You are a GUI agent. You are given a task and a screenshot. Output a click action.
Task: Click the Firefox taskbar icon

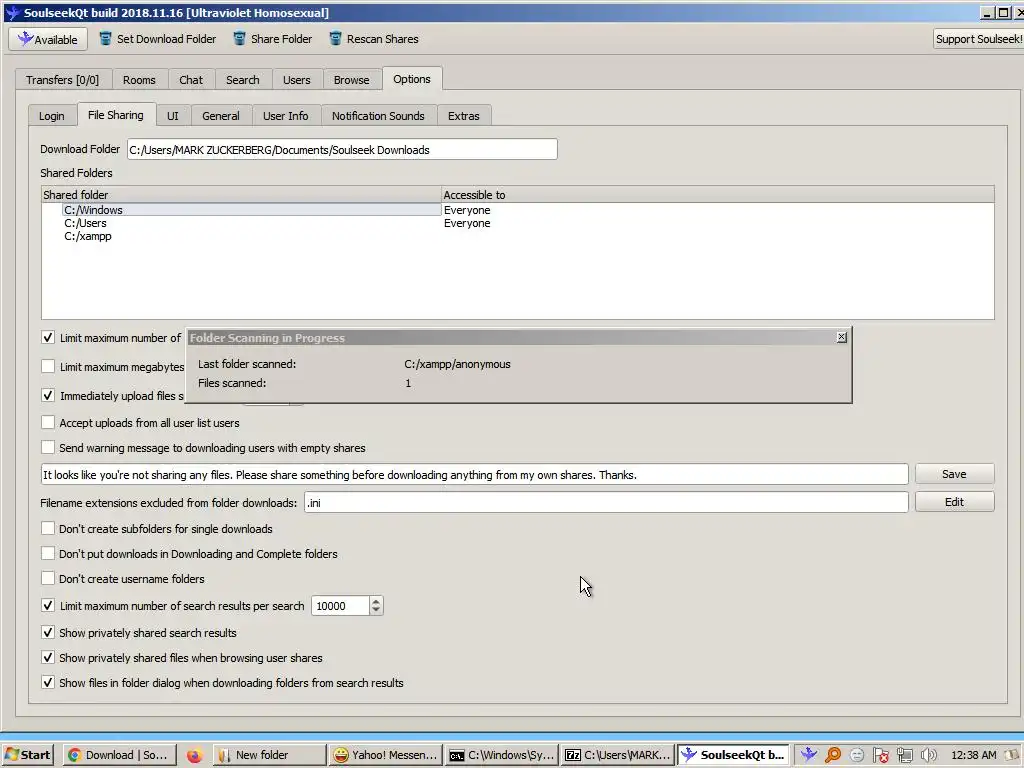tap(194, 756)
